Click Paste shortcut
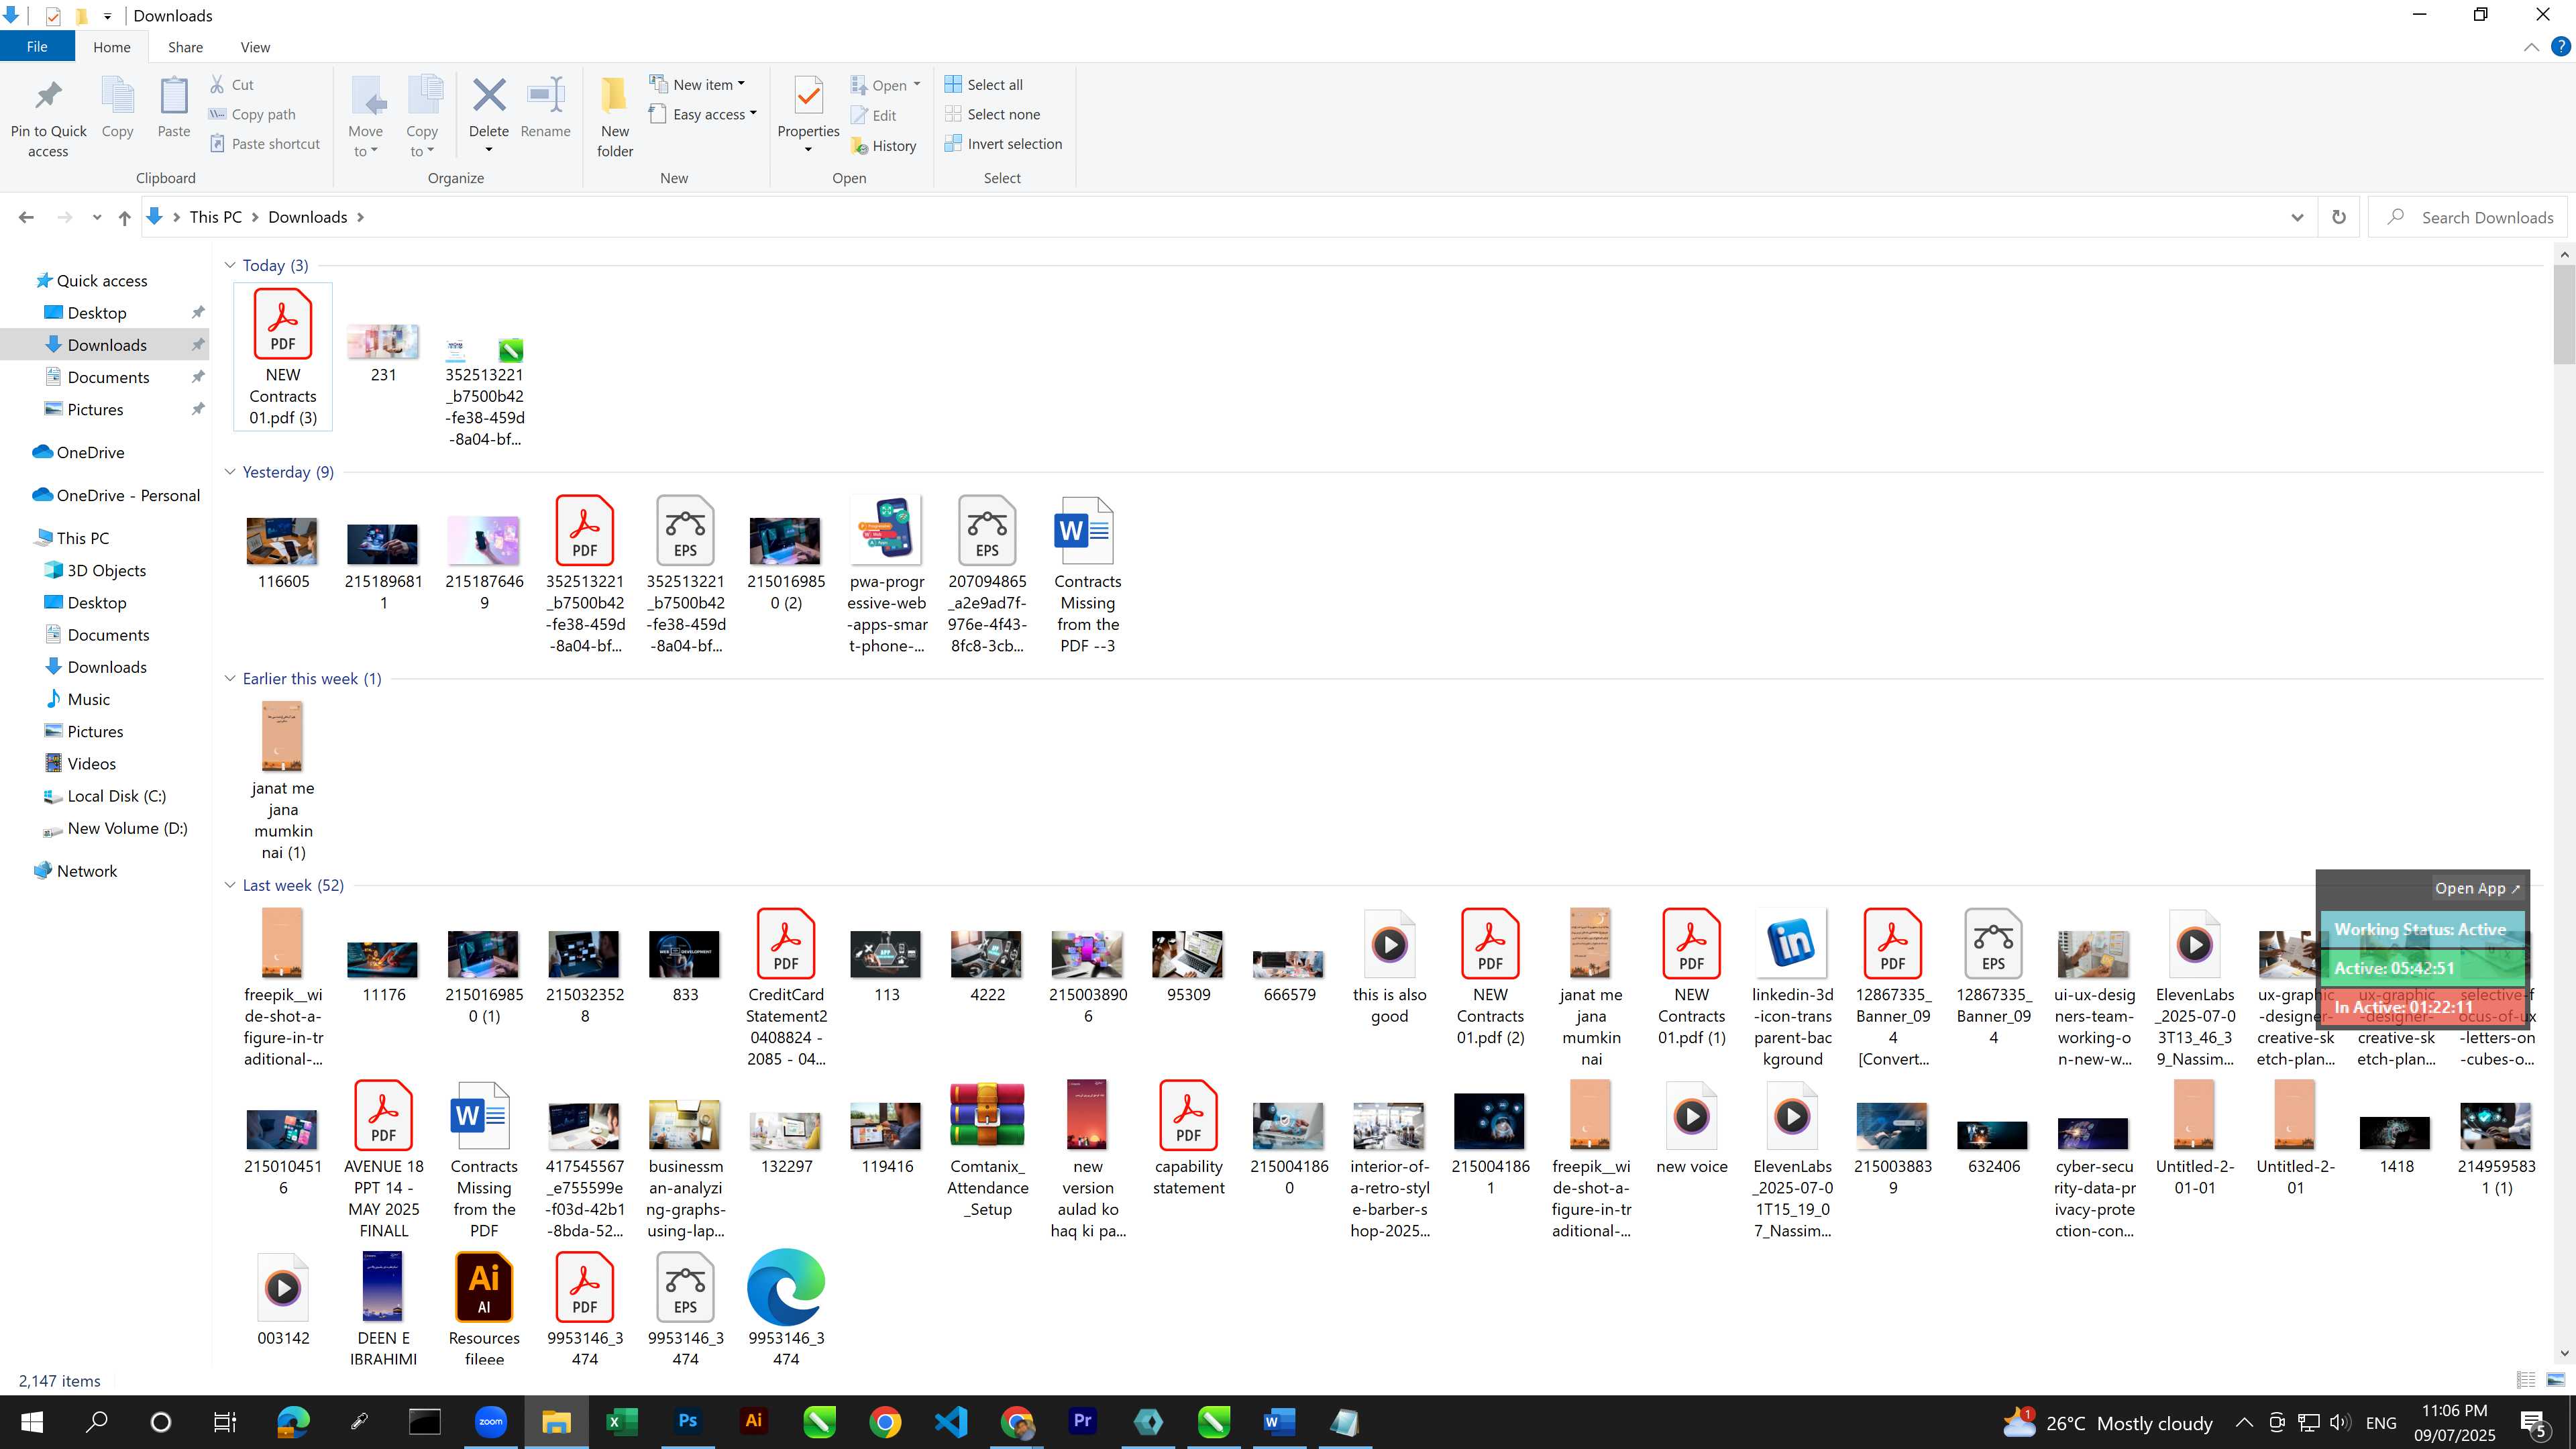 click(x=264, y=144)
